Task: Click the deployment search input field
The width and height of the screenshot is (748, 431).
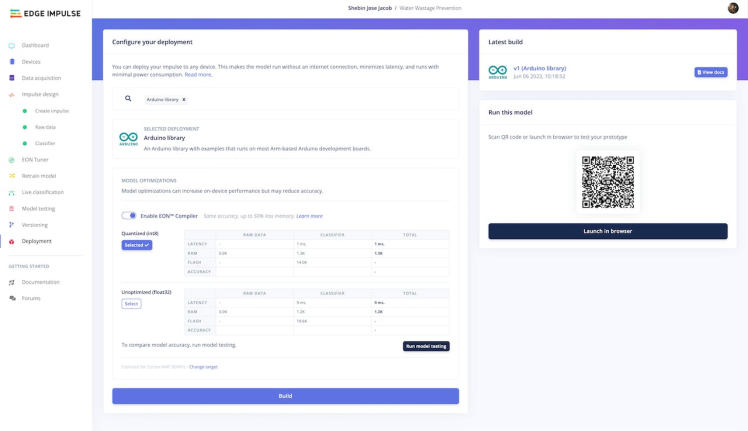Action: pos(285,99)
